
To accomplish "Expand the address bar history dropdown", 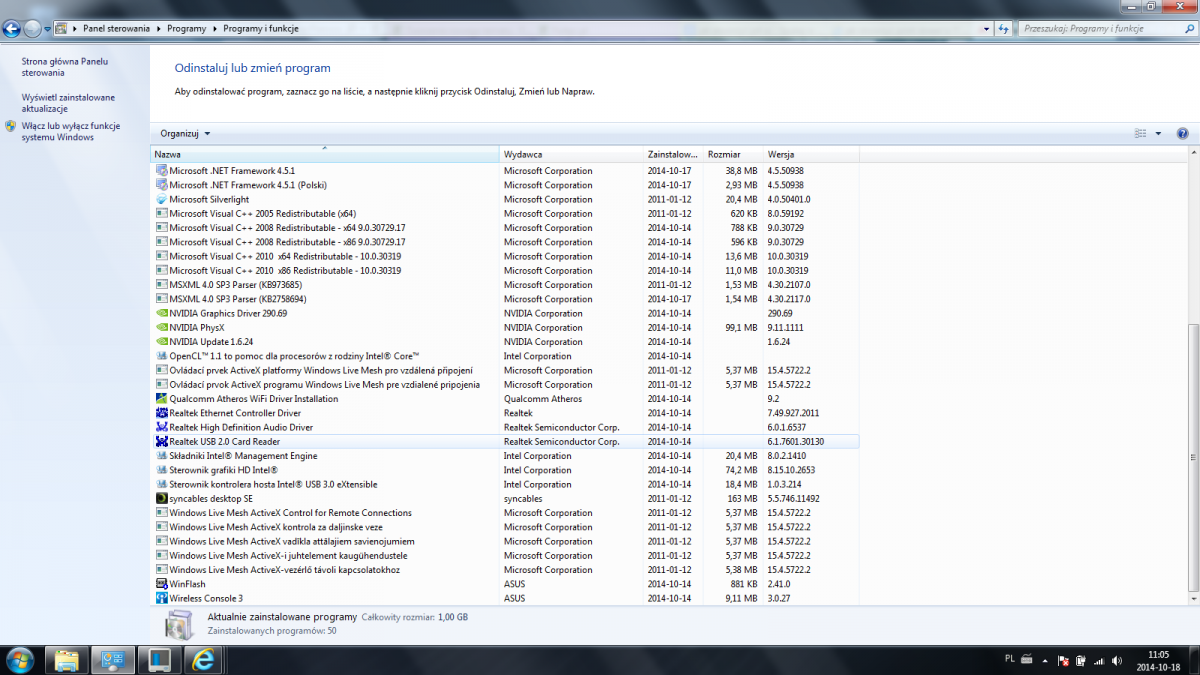I will (x=986, y=29).
